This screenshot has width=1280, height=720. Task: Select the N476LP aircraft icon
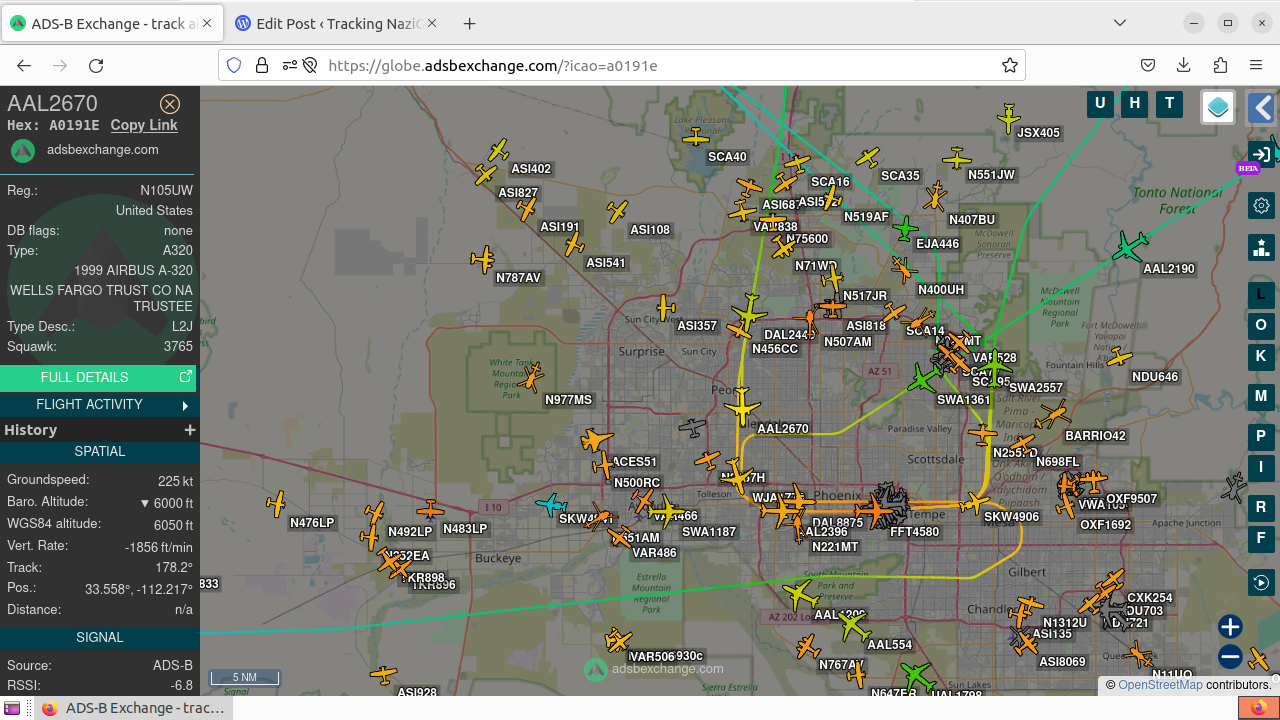pos(276,504)
